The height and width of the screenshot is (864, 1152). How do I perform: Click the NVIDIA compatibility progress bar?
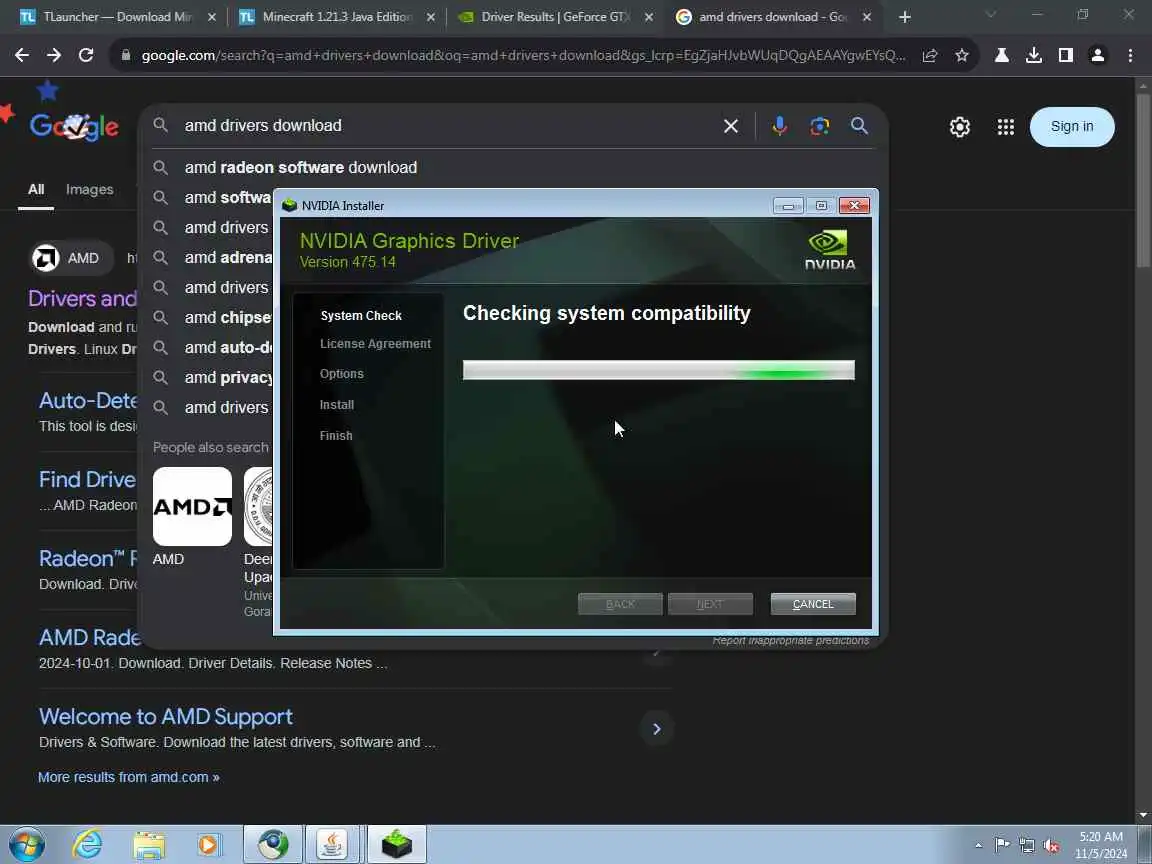(658, 370)
